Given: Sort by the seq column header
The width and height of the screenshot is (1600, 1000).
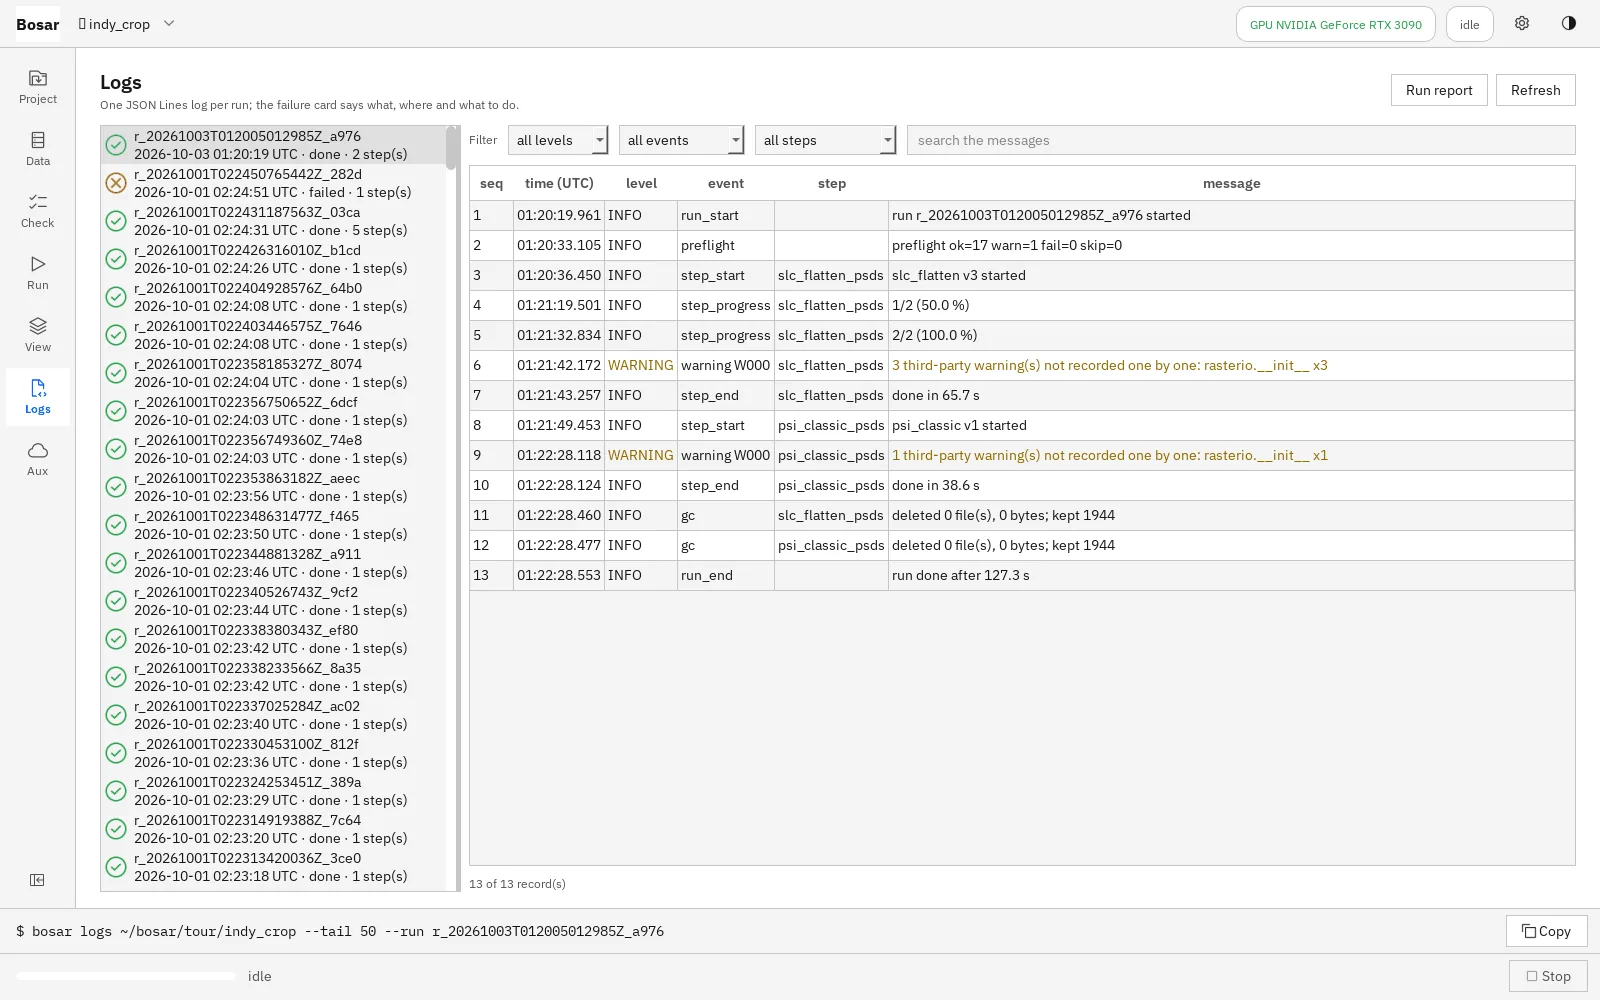Looking at the screenshot, I should (x=491, y=183).
